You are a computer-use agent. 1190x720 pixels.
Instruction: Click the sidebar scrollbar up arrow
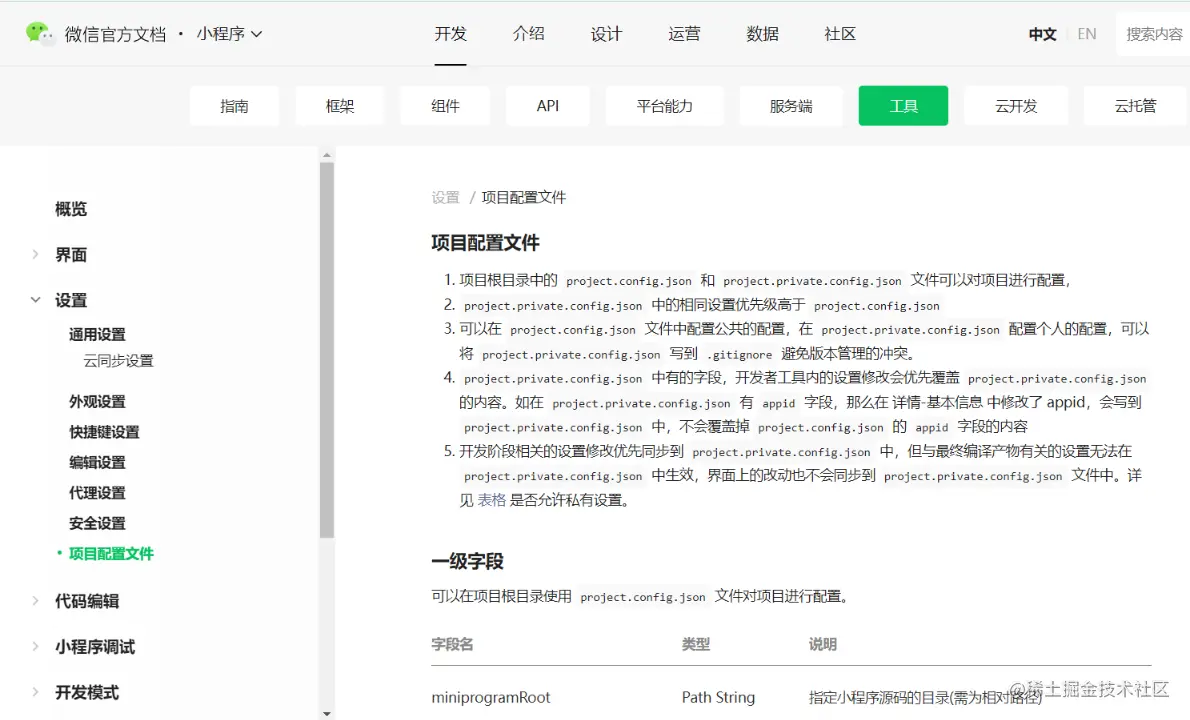[x=327, y=155]
